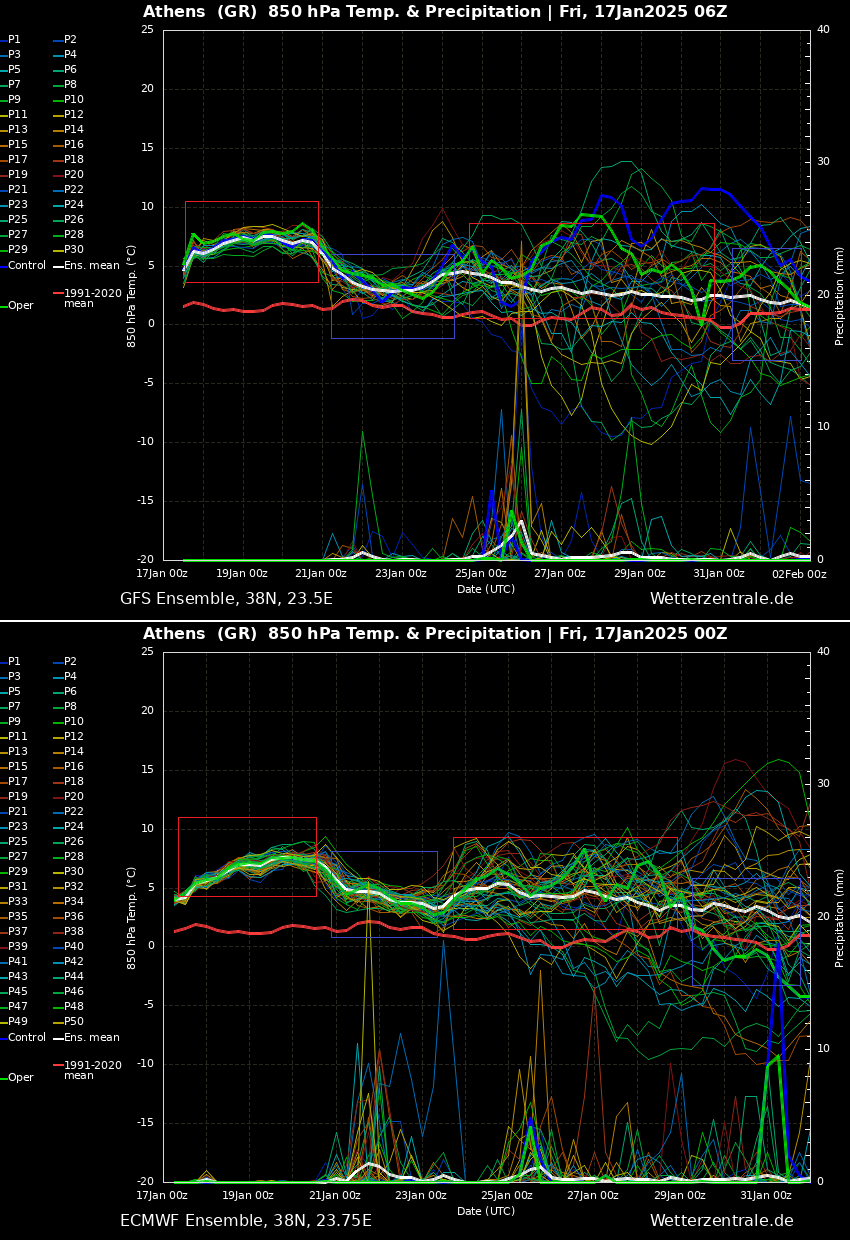
Task: Click legend entry P1 in the ECMWF legend
Action: 12,661
